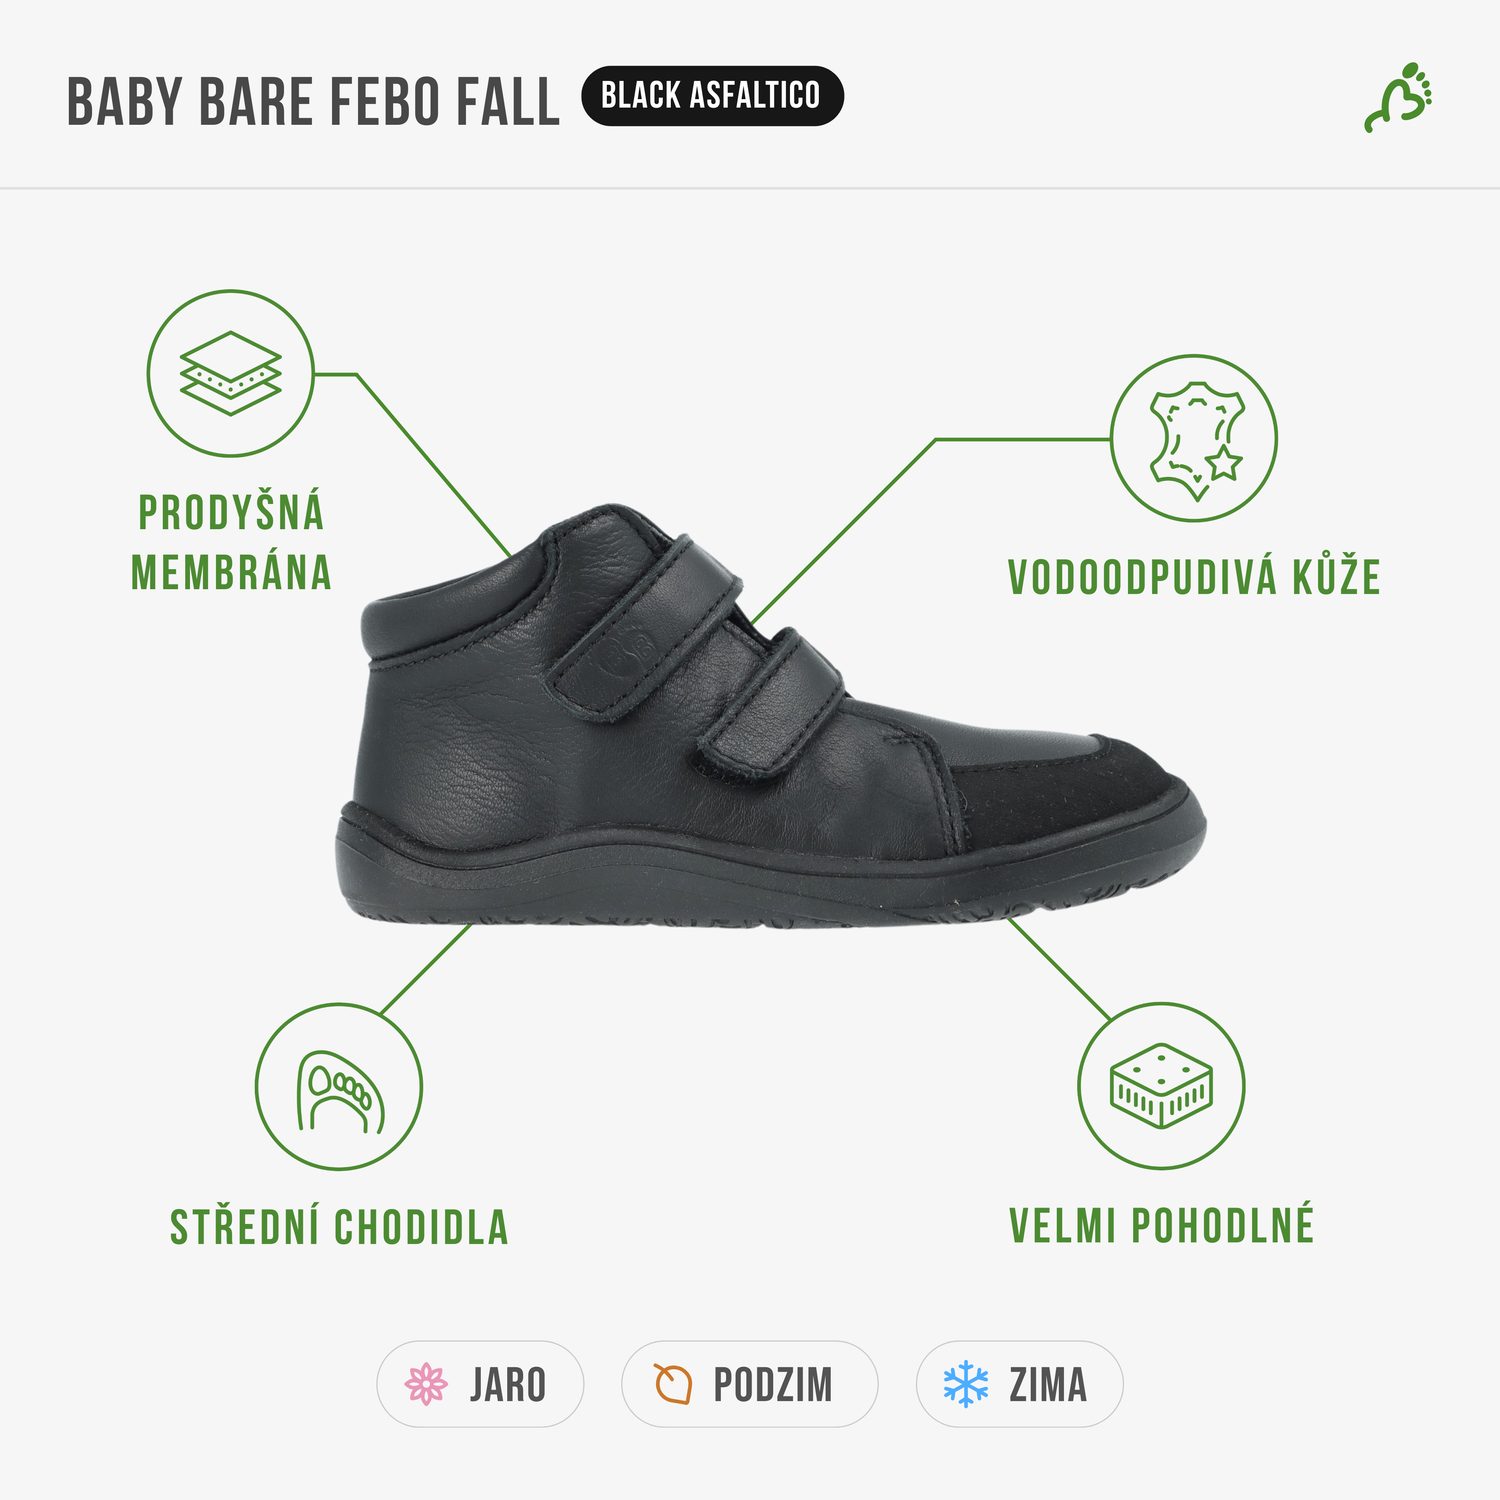Click the black shoe product image
This screenshot has height=1500, width=1500.
[x=770, y=715]
